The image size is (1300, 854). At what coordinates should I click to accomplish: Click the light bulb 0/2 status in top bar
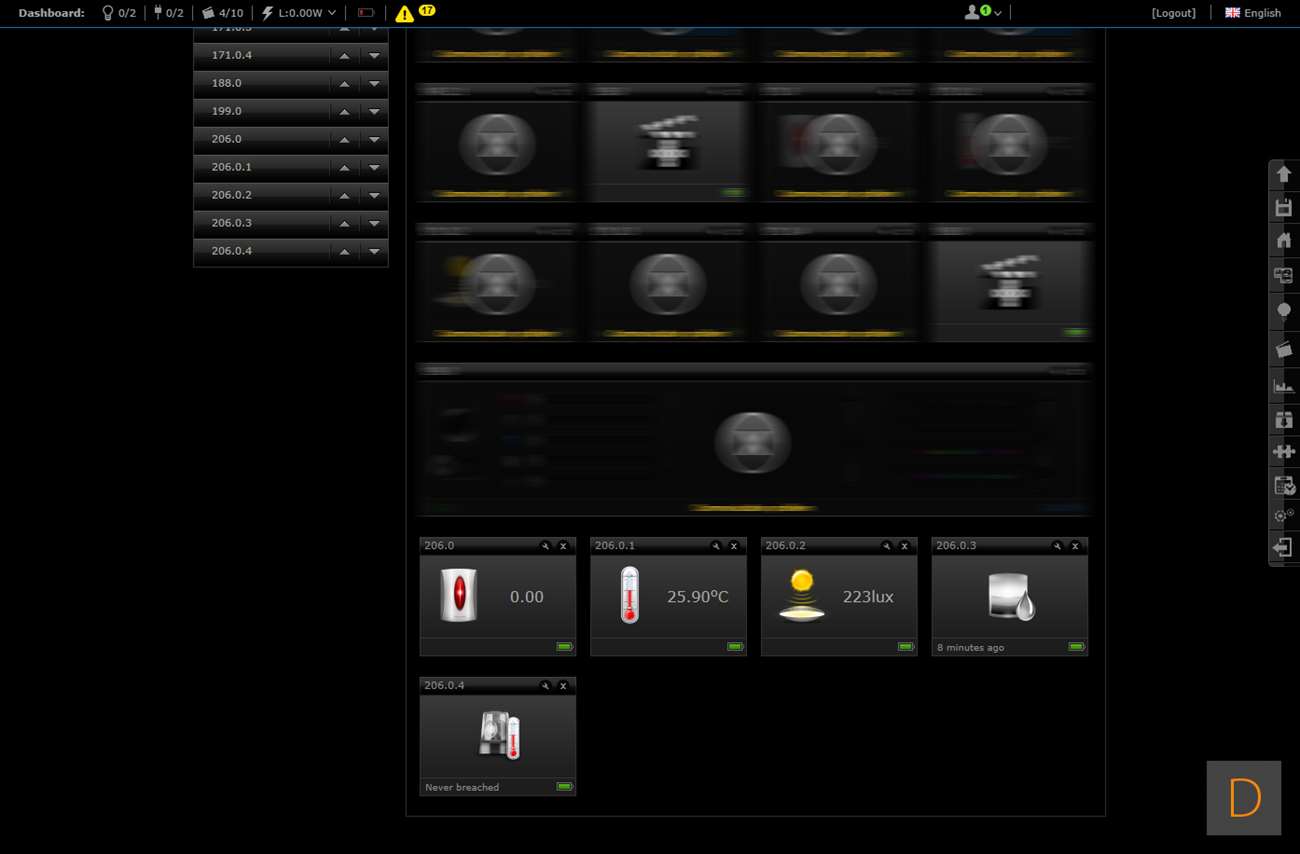(x=118, y=13)
